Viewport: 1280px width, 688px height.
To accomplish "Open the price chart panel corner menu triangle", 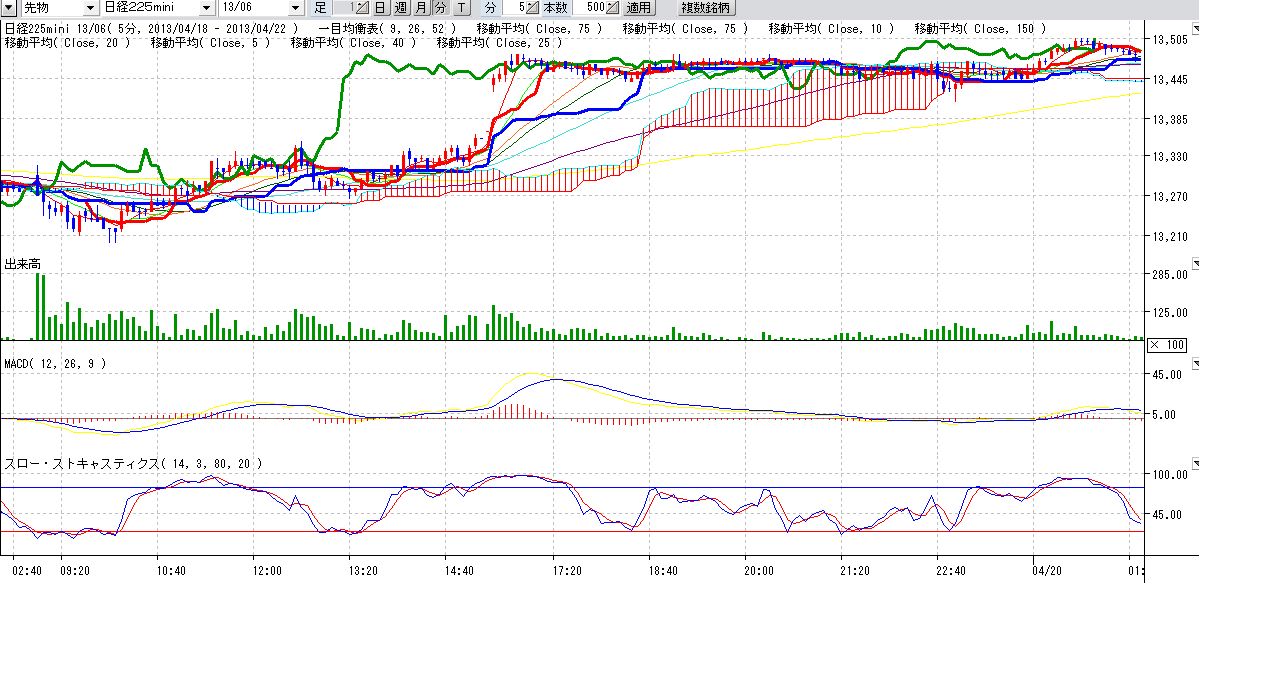I will click(1194, 29).
